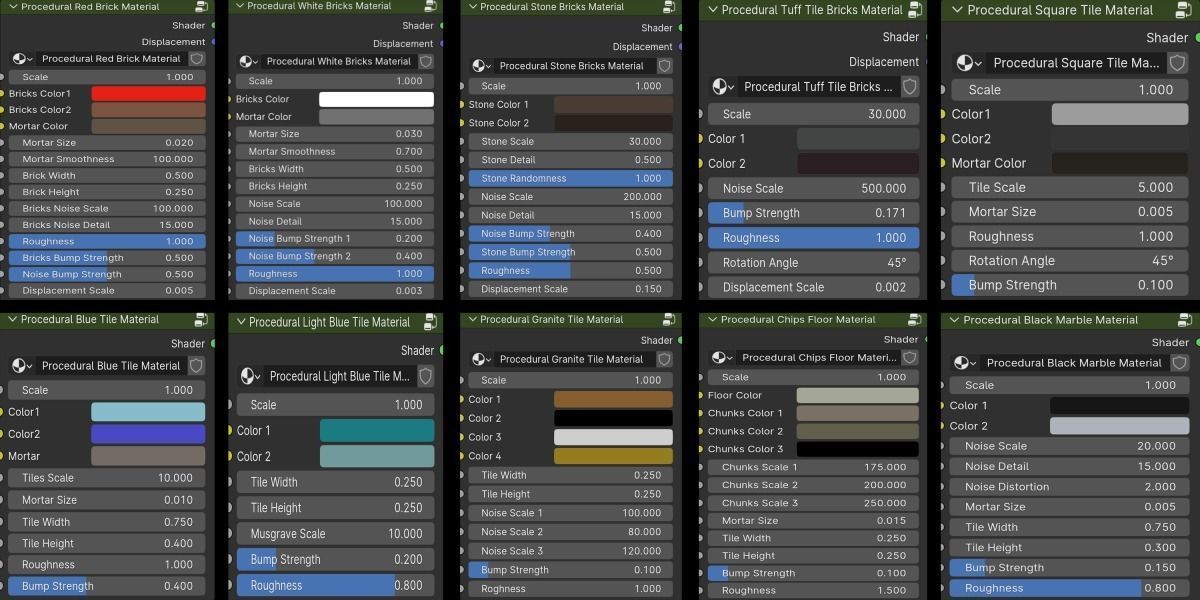This screenshot has height=600, width=1200.
Task: Click Tiles Scale 10.000 field in Blue Tile node
Action: [x=107, y=478]
